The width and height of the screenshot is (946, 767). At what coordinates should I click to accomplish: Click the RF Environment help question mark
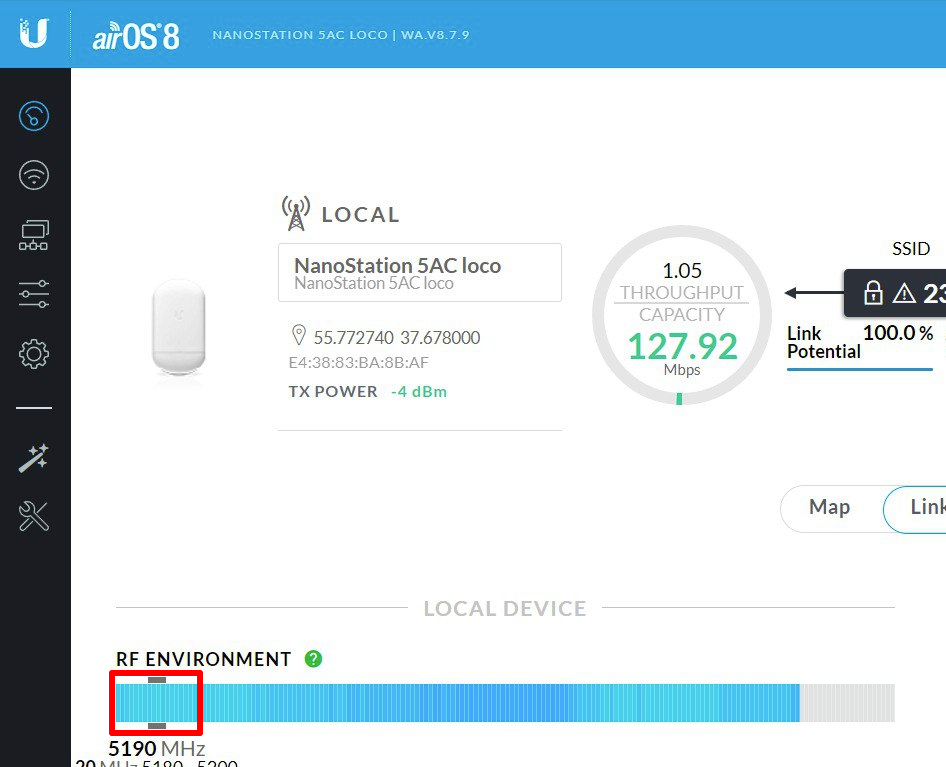click(313, 658)
